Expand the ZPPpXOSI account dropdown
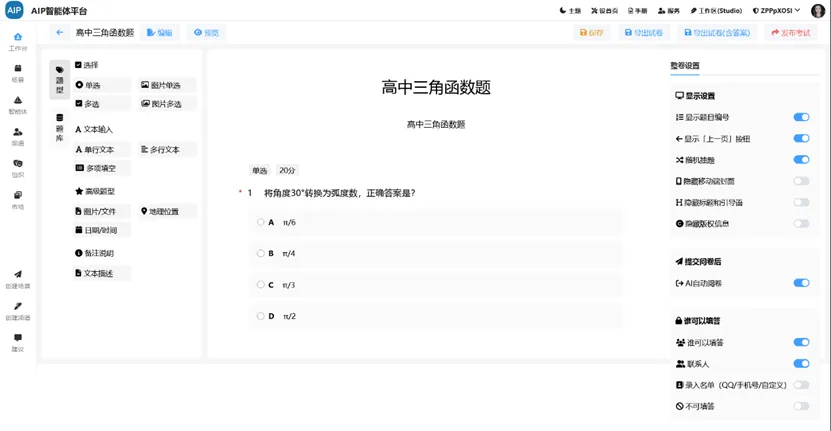The width and height of the screenshot is (831, 431). (776, 11)
